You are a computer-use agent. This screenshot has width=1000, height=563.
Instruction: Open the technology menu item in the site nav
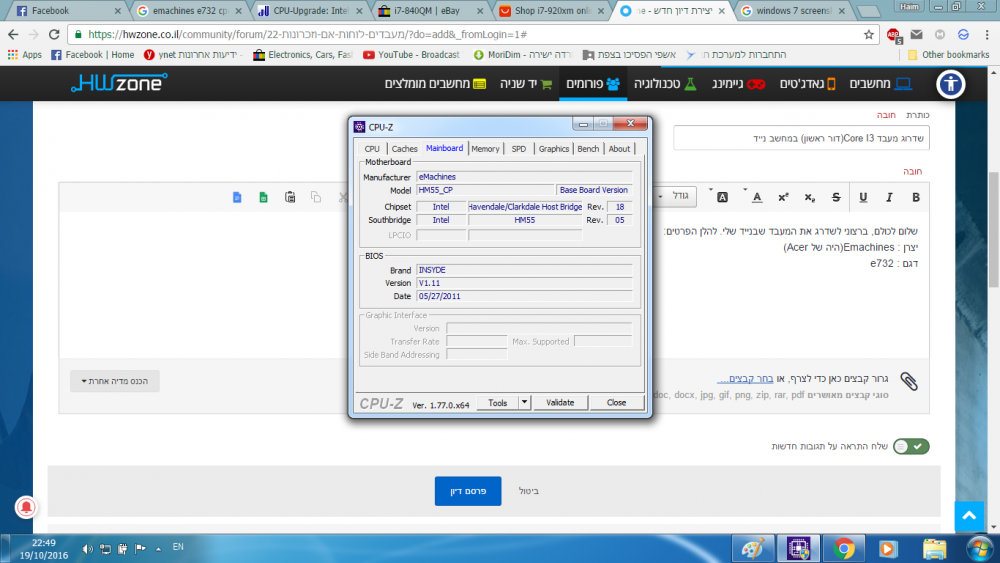click(x=665, y=84)
